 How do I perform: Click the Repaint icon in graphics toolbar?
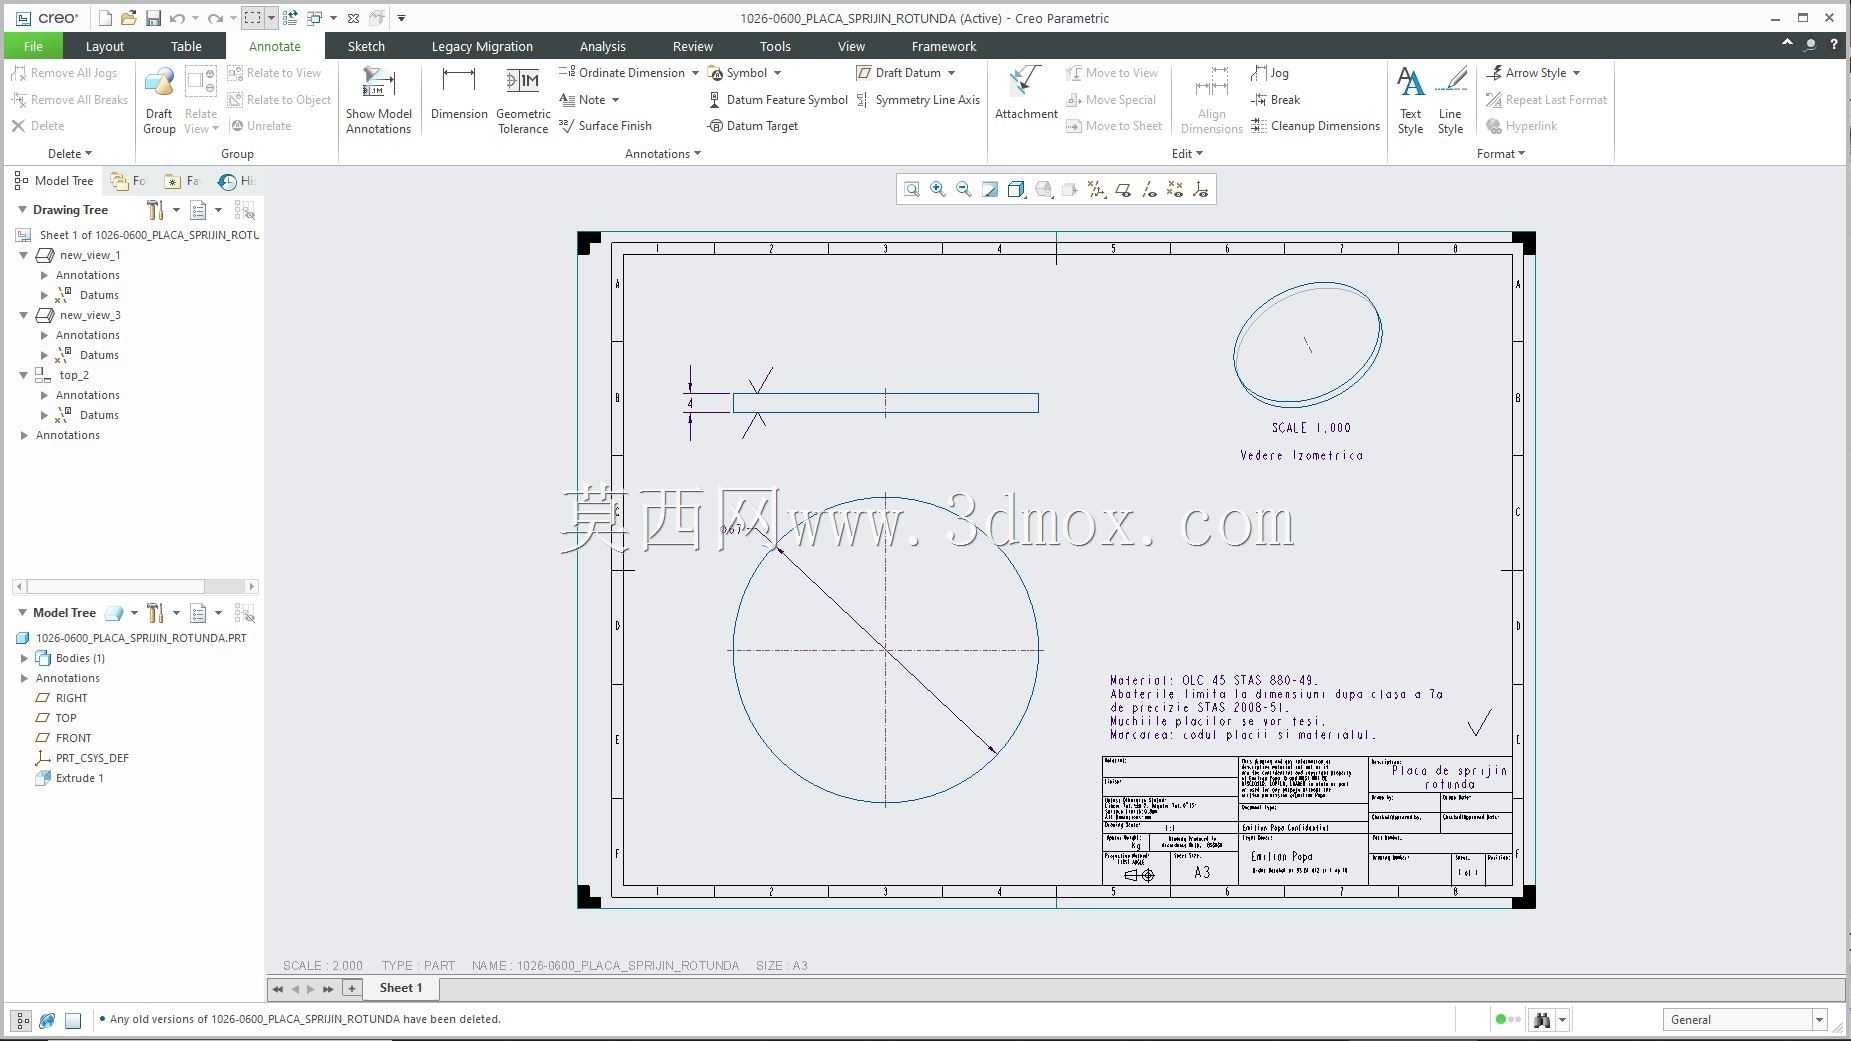[990, 190]
